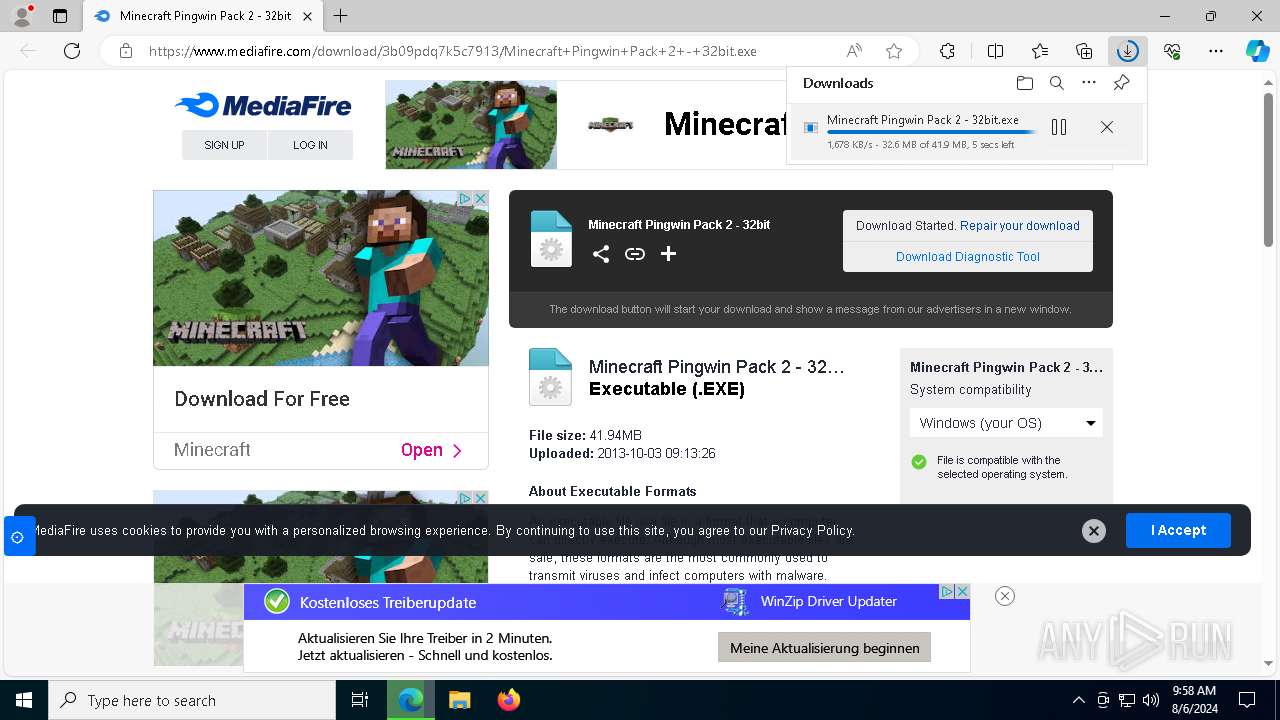1280x720 pixels.
Task: Toggle Split screen view
Action: [x=995, y=51]
